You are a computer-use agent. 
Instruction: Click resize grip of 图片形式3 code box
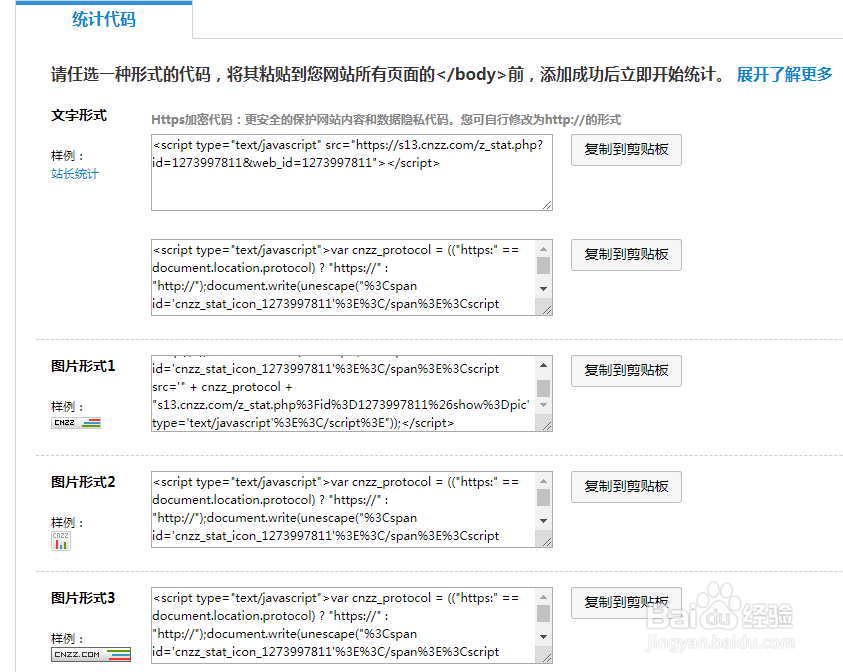[547, 657]
